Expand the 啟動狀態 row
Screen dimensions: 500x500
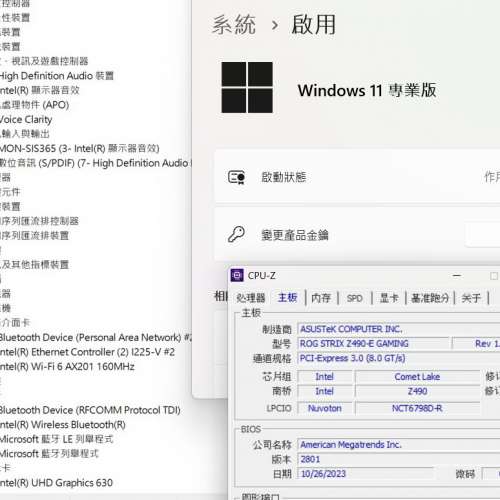pos(357,177)
